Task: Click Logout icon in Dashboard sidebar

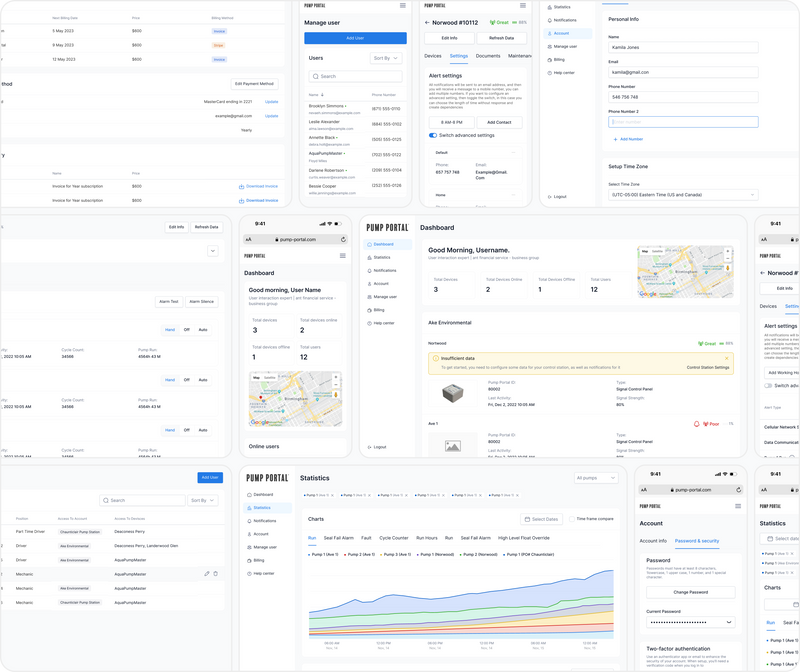Action: click(369, 447)
